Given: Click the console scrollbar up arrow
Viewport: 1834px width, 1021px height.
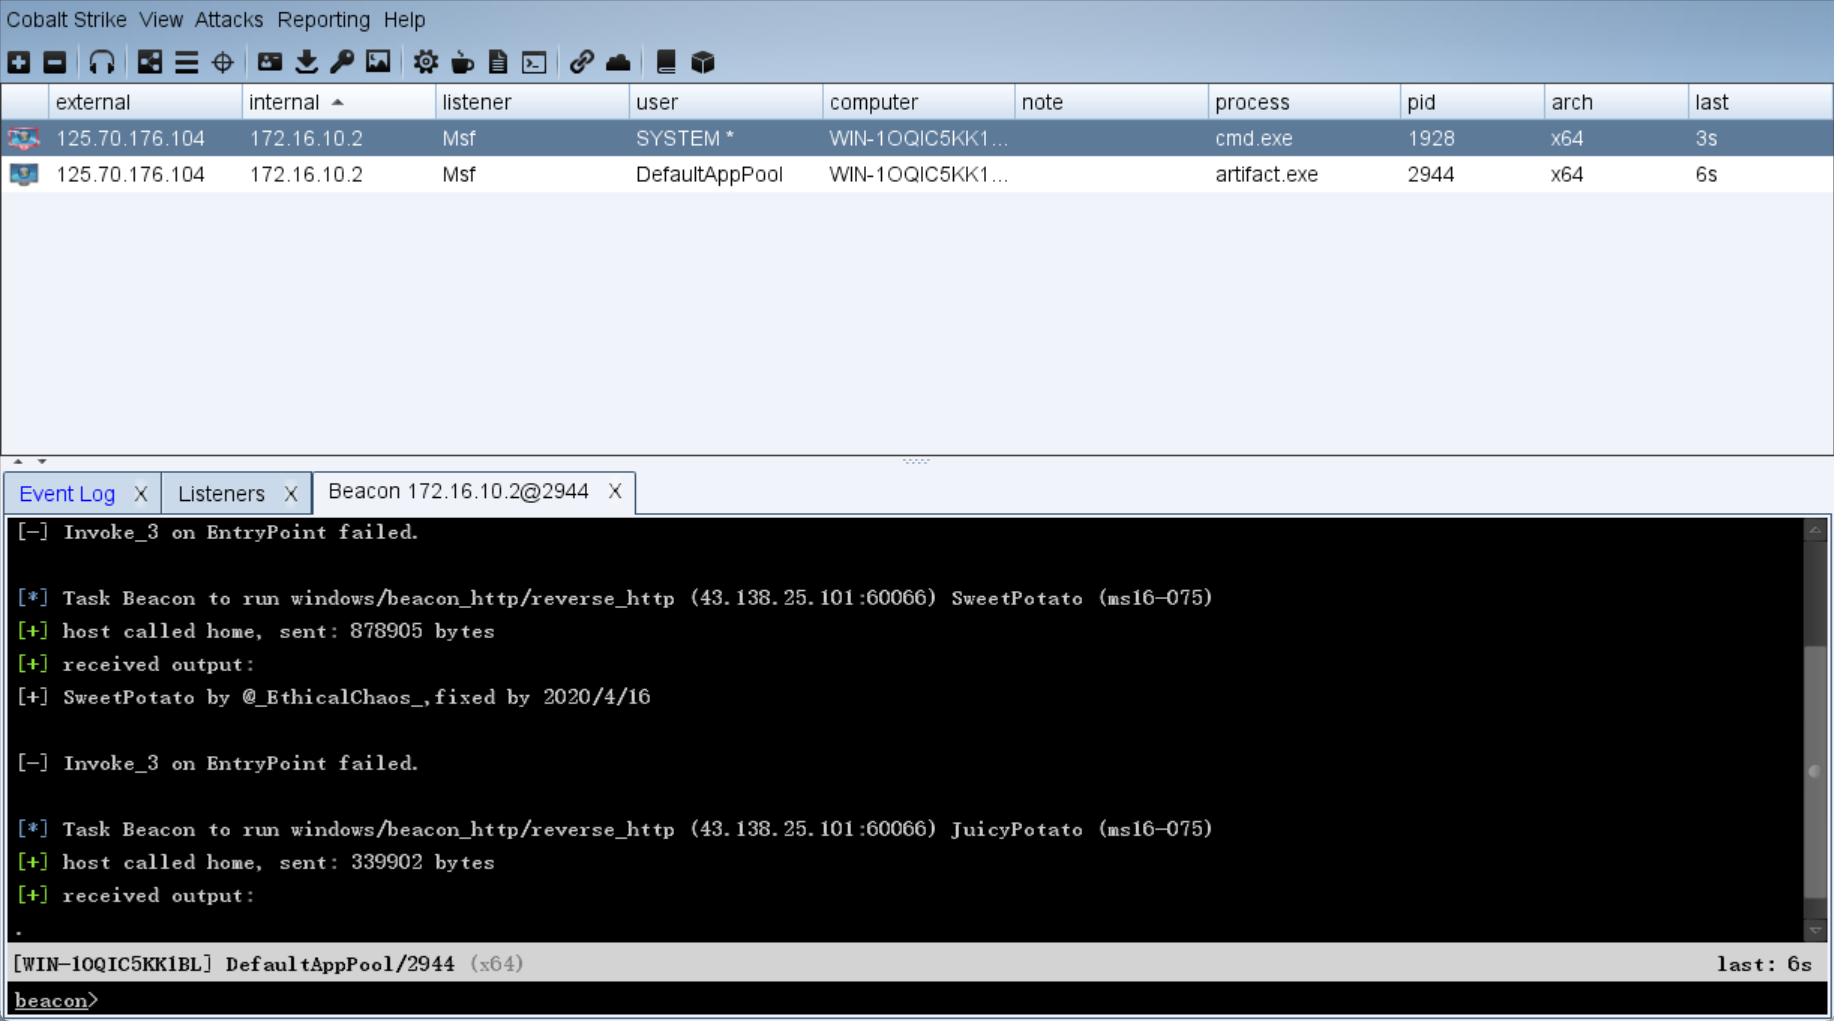Looking at the screenshot, I should 1815,531.
